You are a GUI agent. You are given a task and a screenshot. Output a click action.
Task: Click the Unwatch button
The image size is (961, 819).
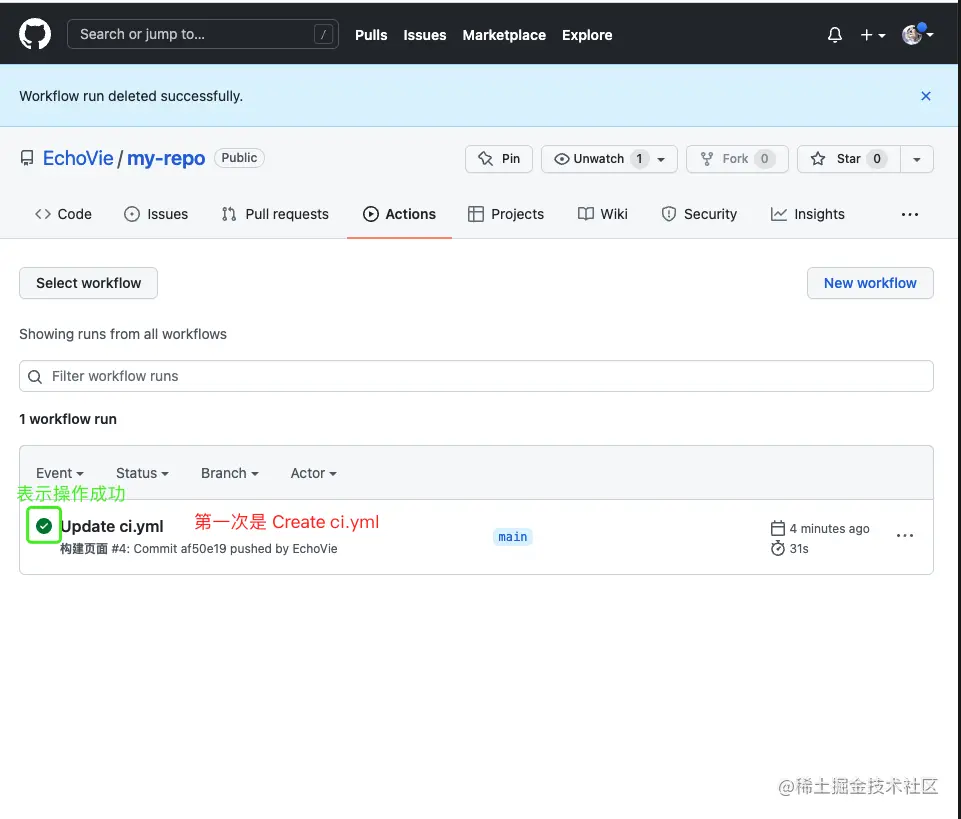(609, 159)
